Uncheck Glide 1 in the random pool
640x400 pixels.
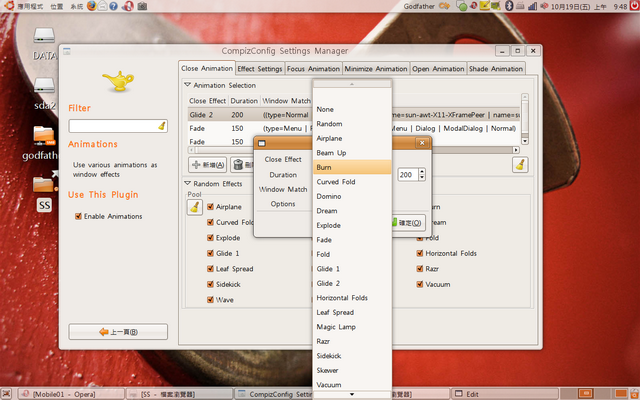click(210, 253)
